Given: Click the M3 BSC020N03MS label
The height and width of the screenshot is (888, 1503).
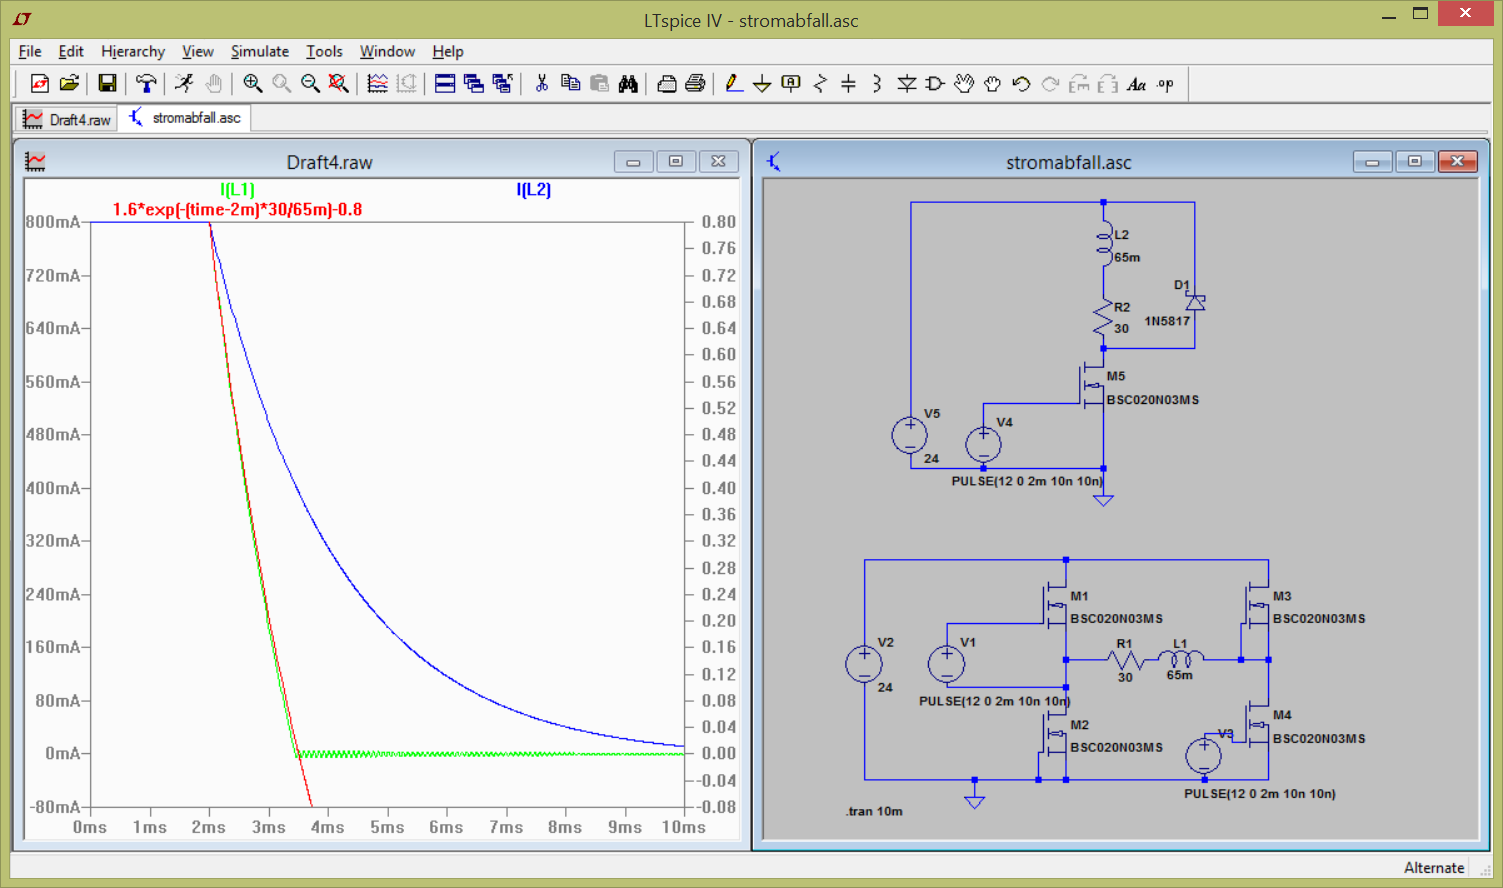Looking at the screenshot, I should pyautogui.click(x=1319, y=618).
